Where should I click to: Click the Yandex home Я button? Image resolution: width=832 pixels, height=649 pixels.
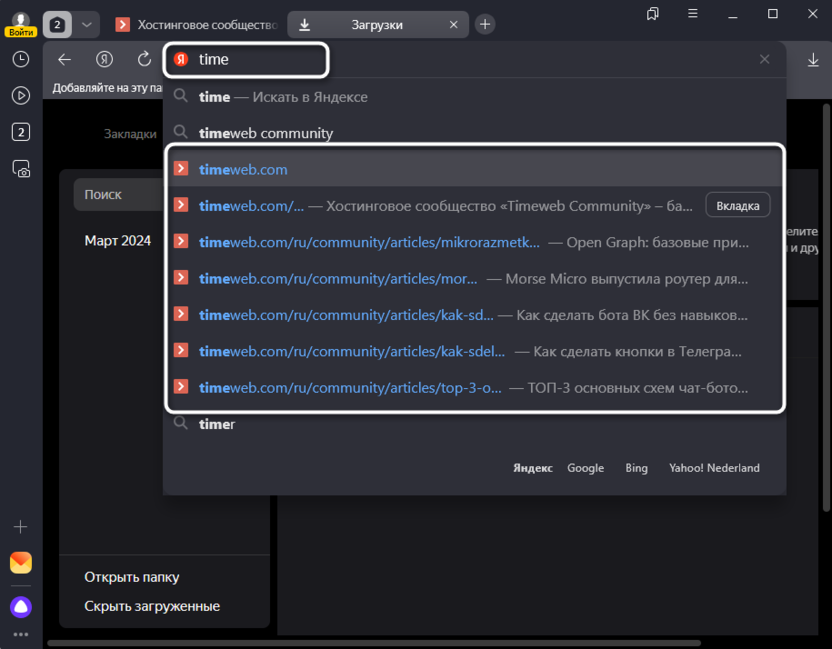coord(105,59)
